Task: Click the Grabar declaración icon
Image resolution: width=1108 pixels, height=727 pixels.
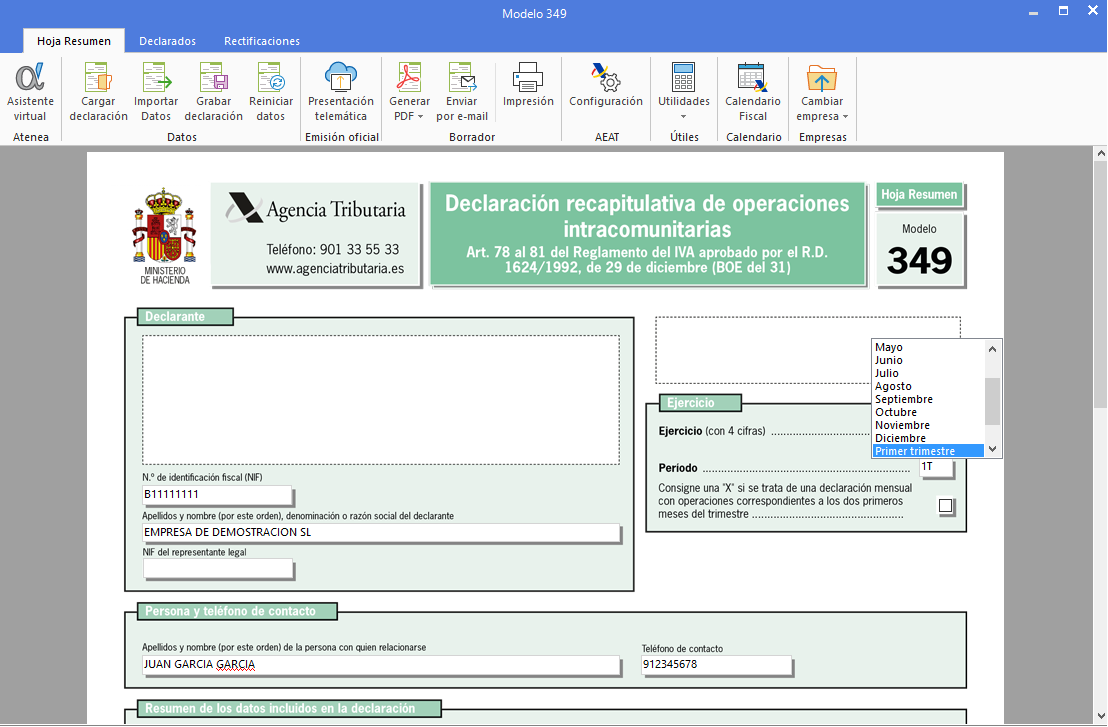Action: pyautogui.click(x=213, y=77)
